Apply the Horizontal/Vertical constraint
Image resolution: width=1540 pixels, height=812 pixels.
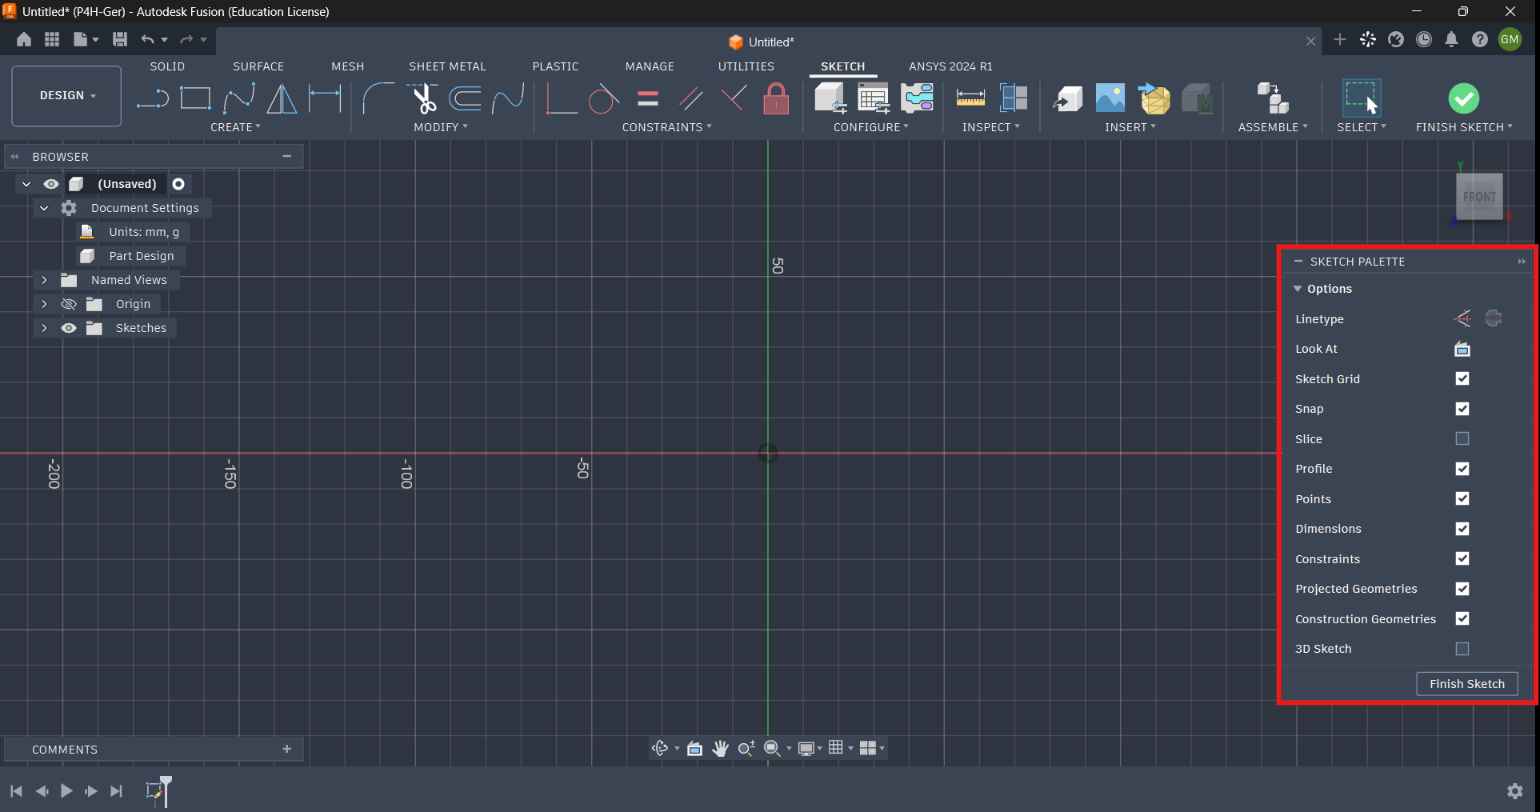point(561,98)
